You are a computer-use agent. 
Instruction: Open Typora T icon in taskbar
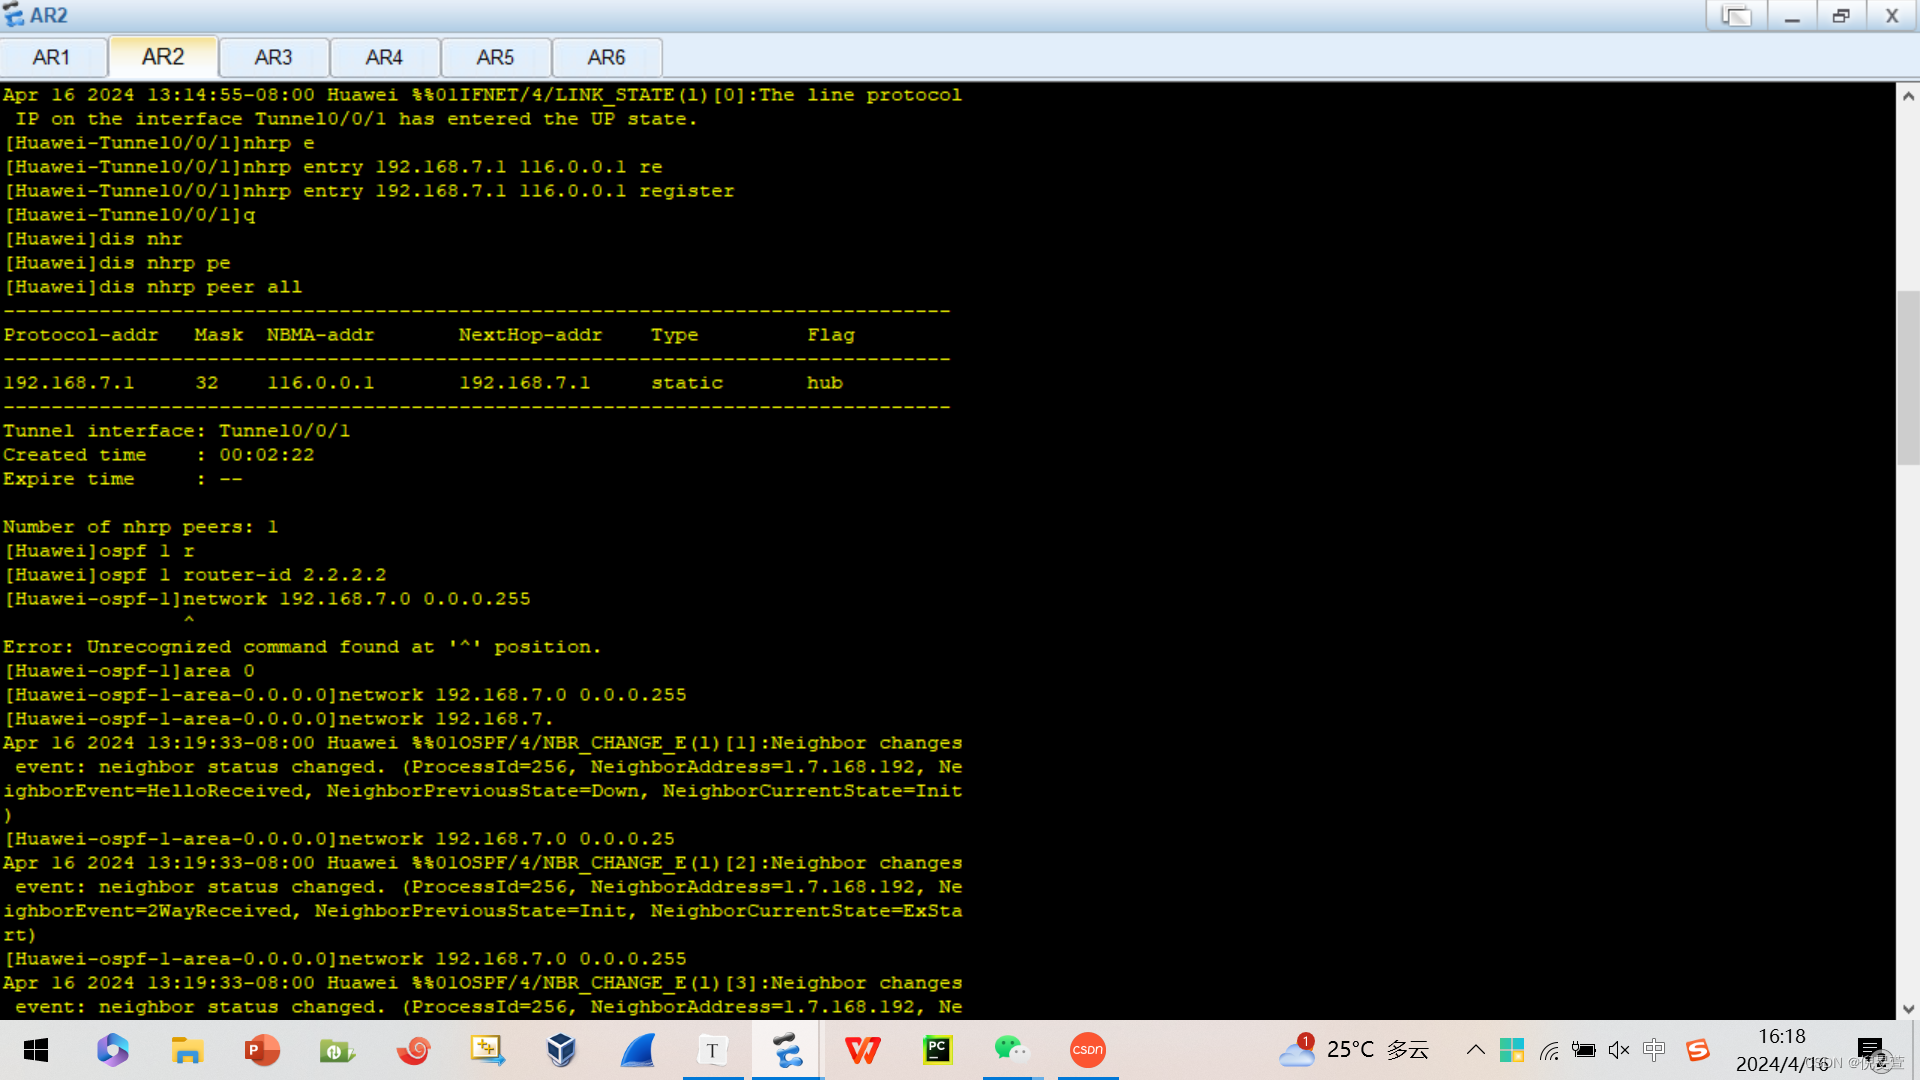pos(712,1050)
